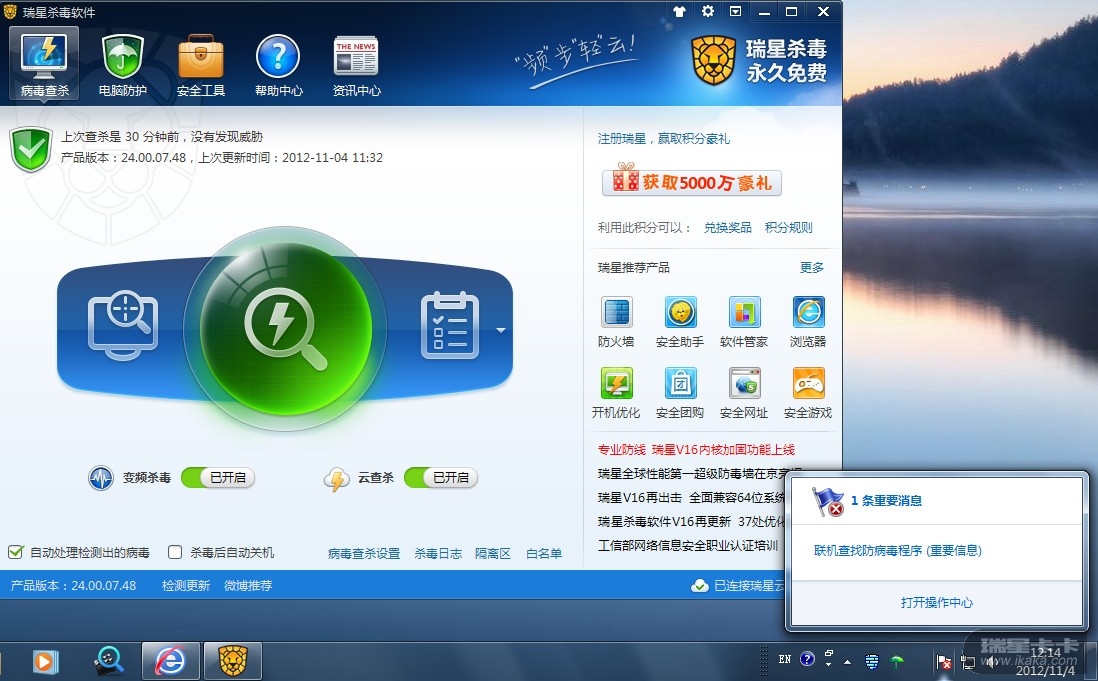This screenshot has height=681, width=1098.
Task: Click 产品版本：24.00.07.48 in status bar
Action: [x=74, y=585]
